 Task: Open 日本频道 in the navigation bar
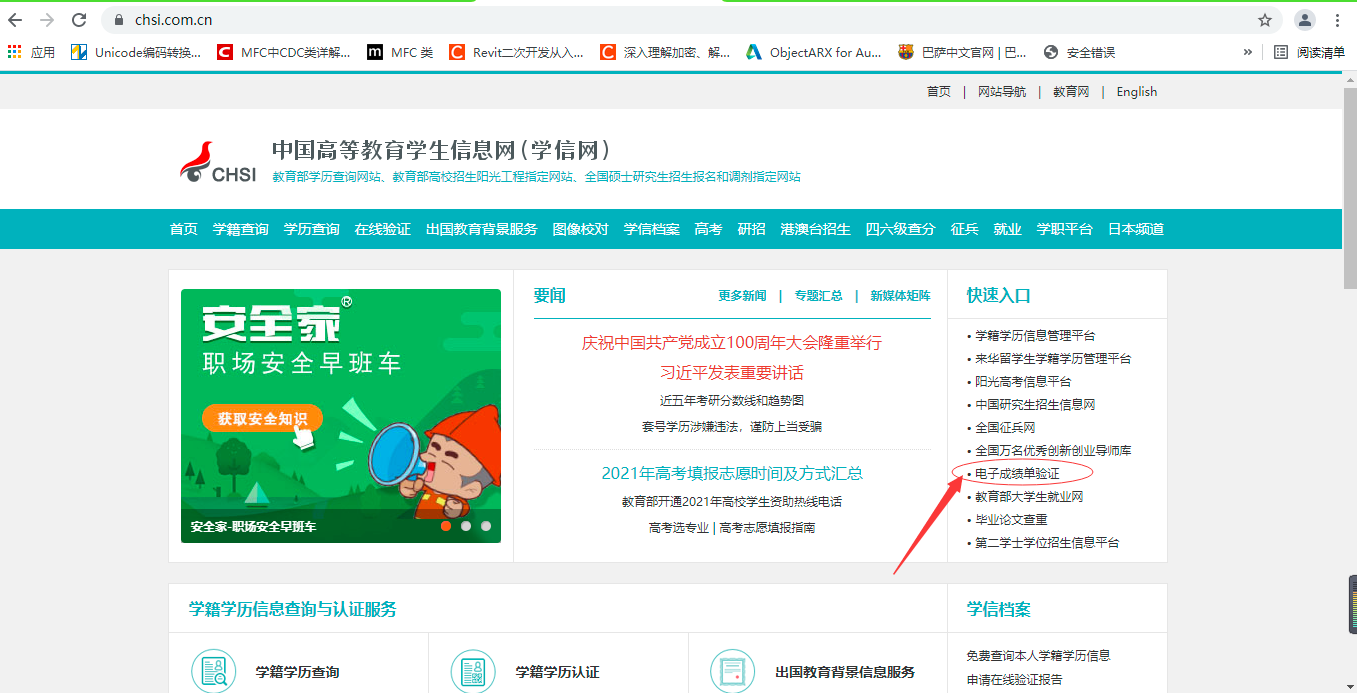(1136, 229)
